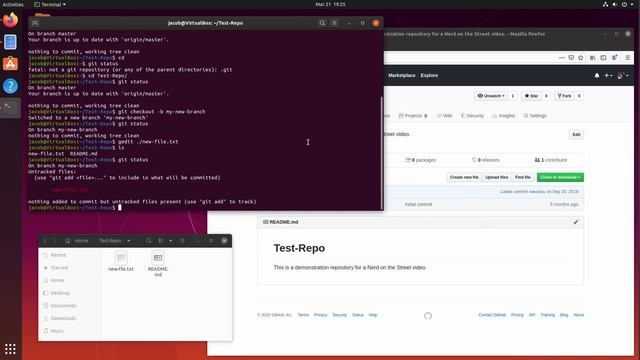Image resolution: width=640 pixels, height=360 pixels.
Task: Click the terminal new tab icon
Action: click(x=36, y=23)
